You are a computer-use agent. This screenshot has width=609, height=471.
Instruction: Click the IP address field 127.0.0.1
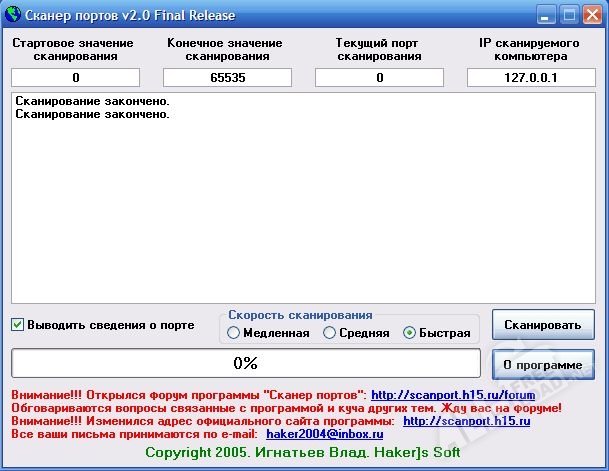[531, 78]
